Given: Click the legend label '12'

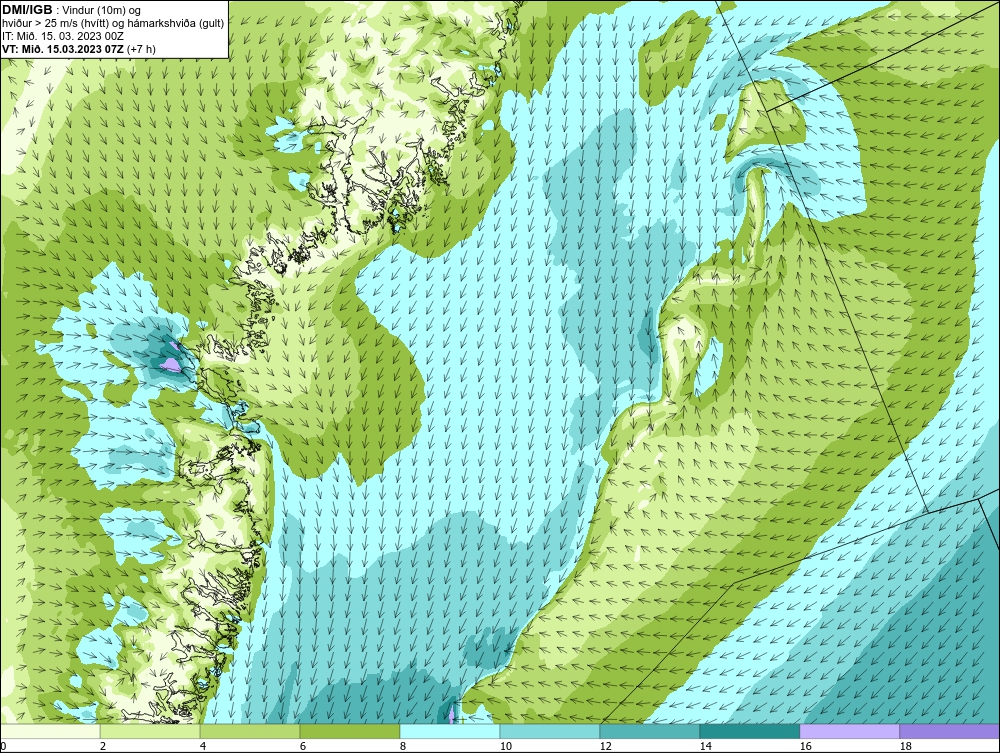Looking at the screenshot, I should click(x=606, y=747).
